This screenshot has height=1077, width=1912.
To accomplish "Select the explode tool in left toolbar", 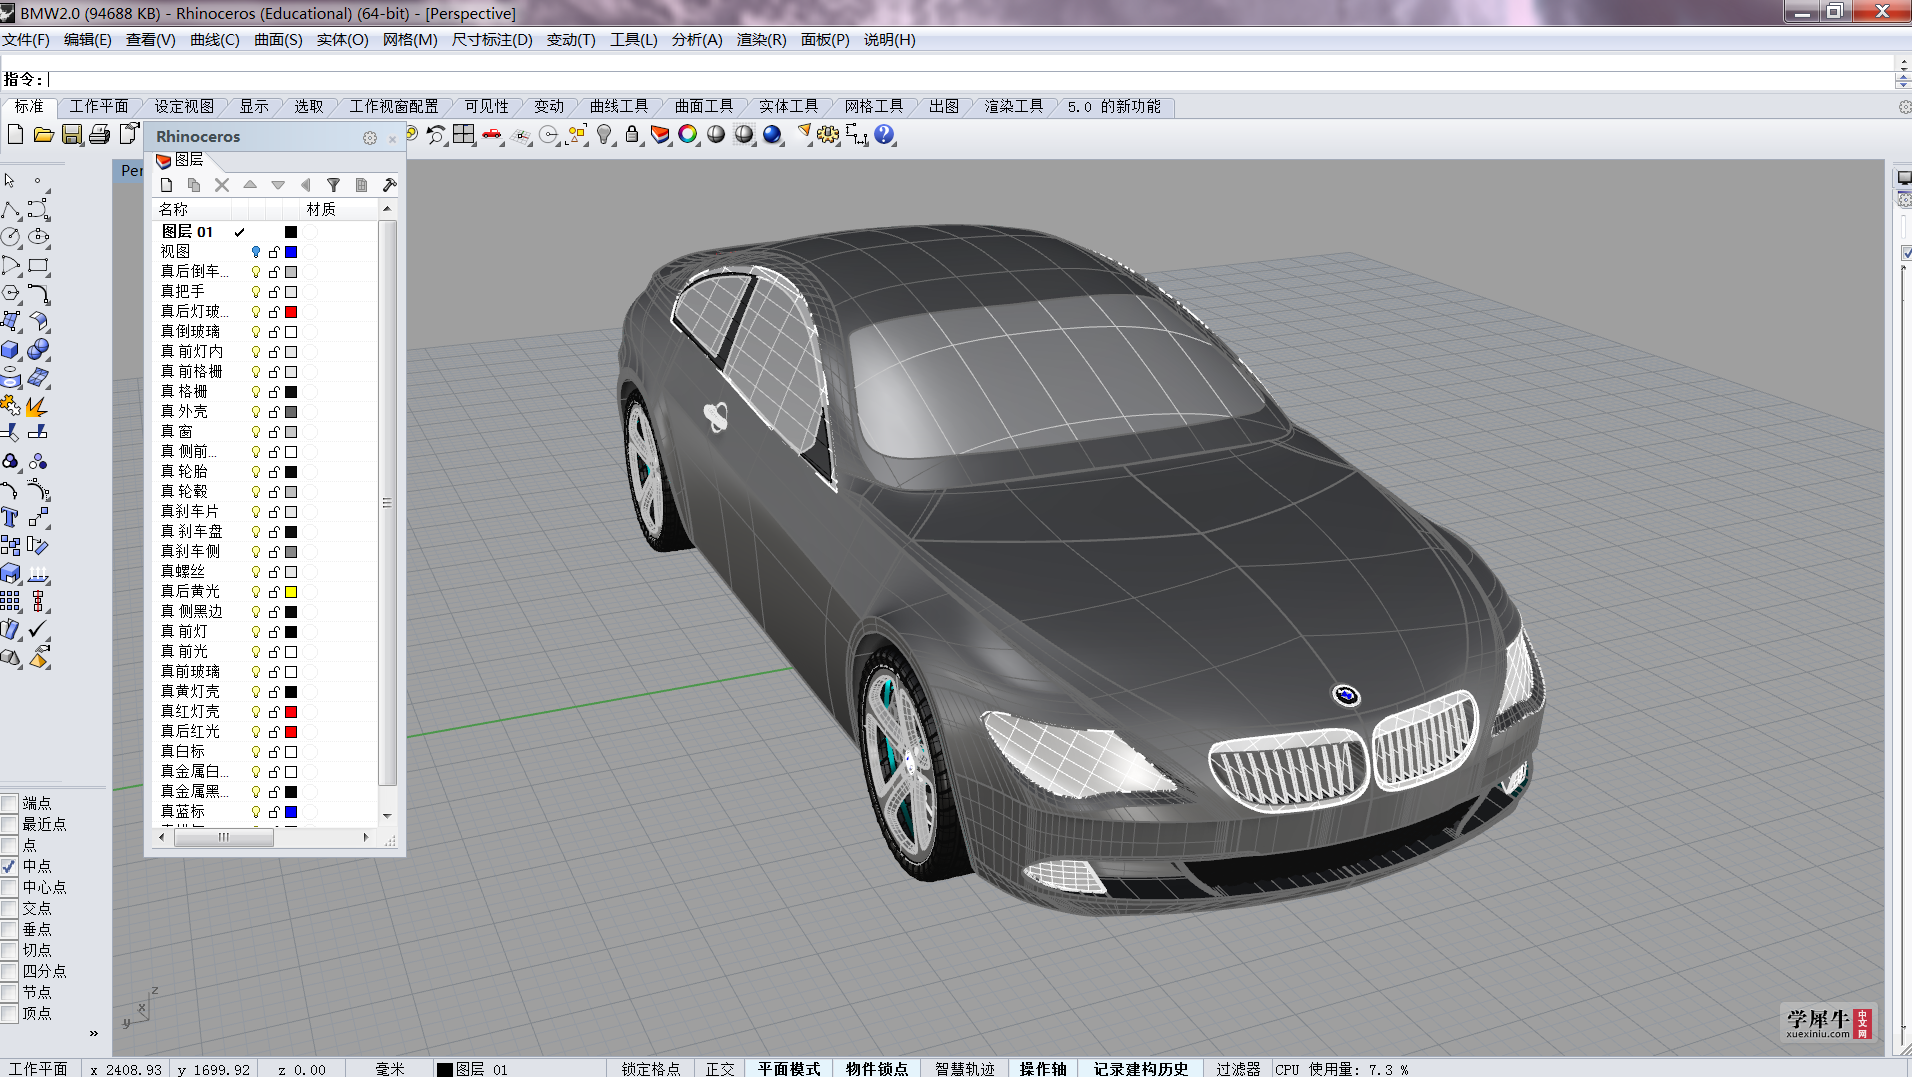I will (37, 406).
